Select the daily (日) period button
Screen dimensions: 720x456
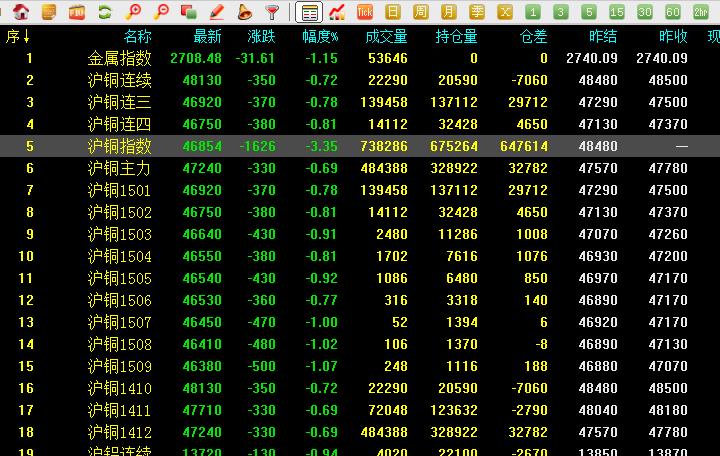(x=393, y=12)
